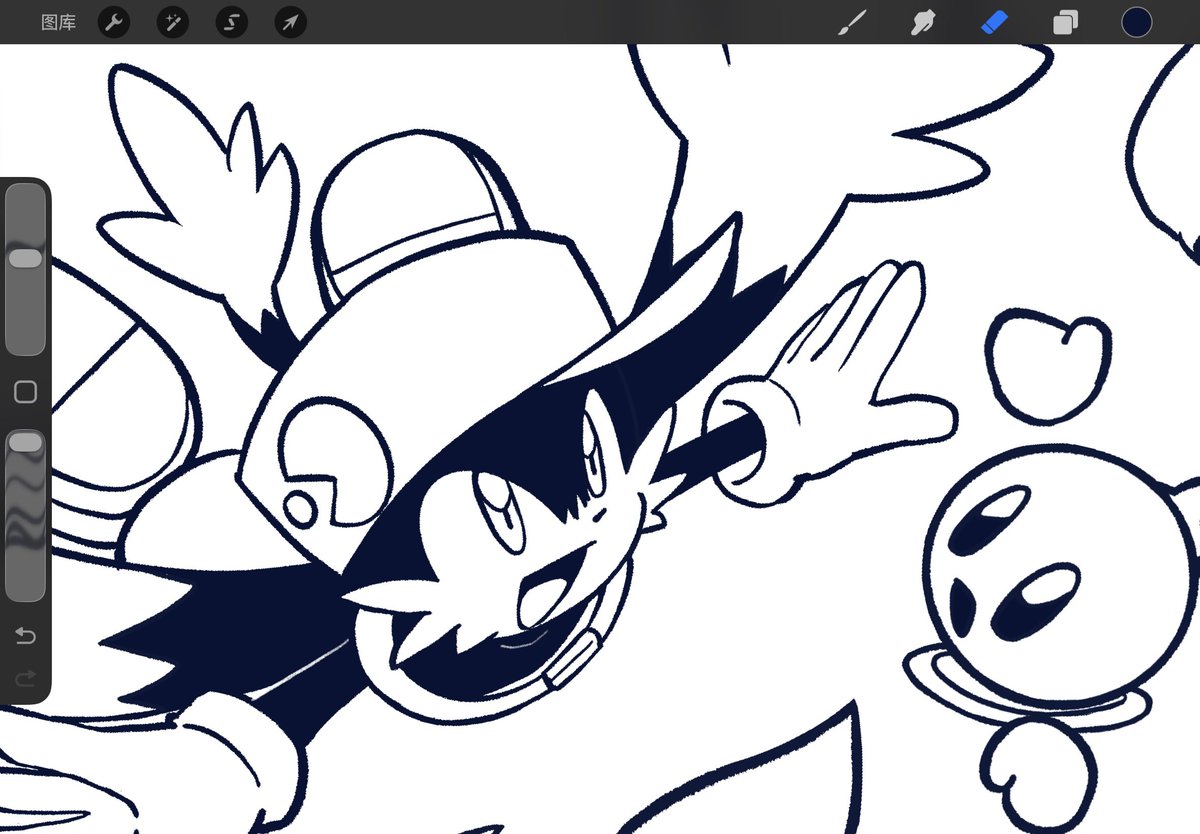This screenshot has height=834, width=1200.
Task: Activate the Transform arrow tool
Action: click(290, 22)
